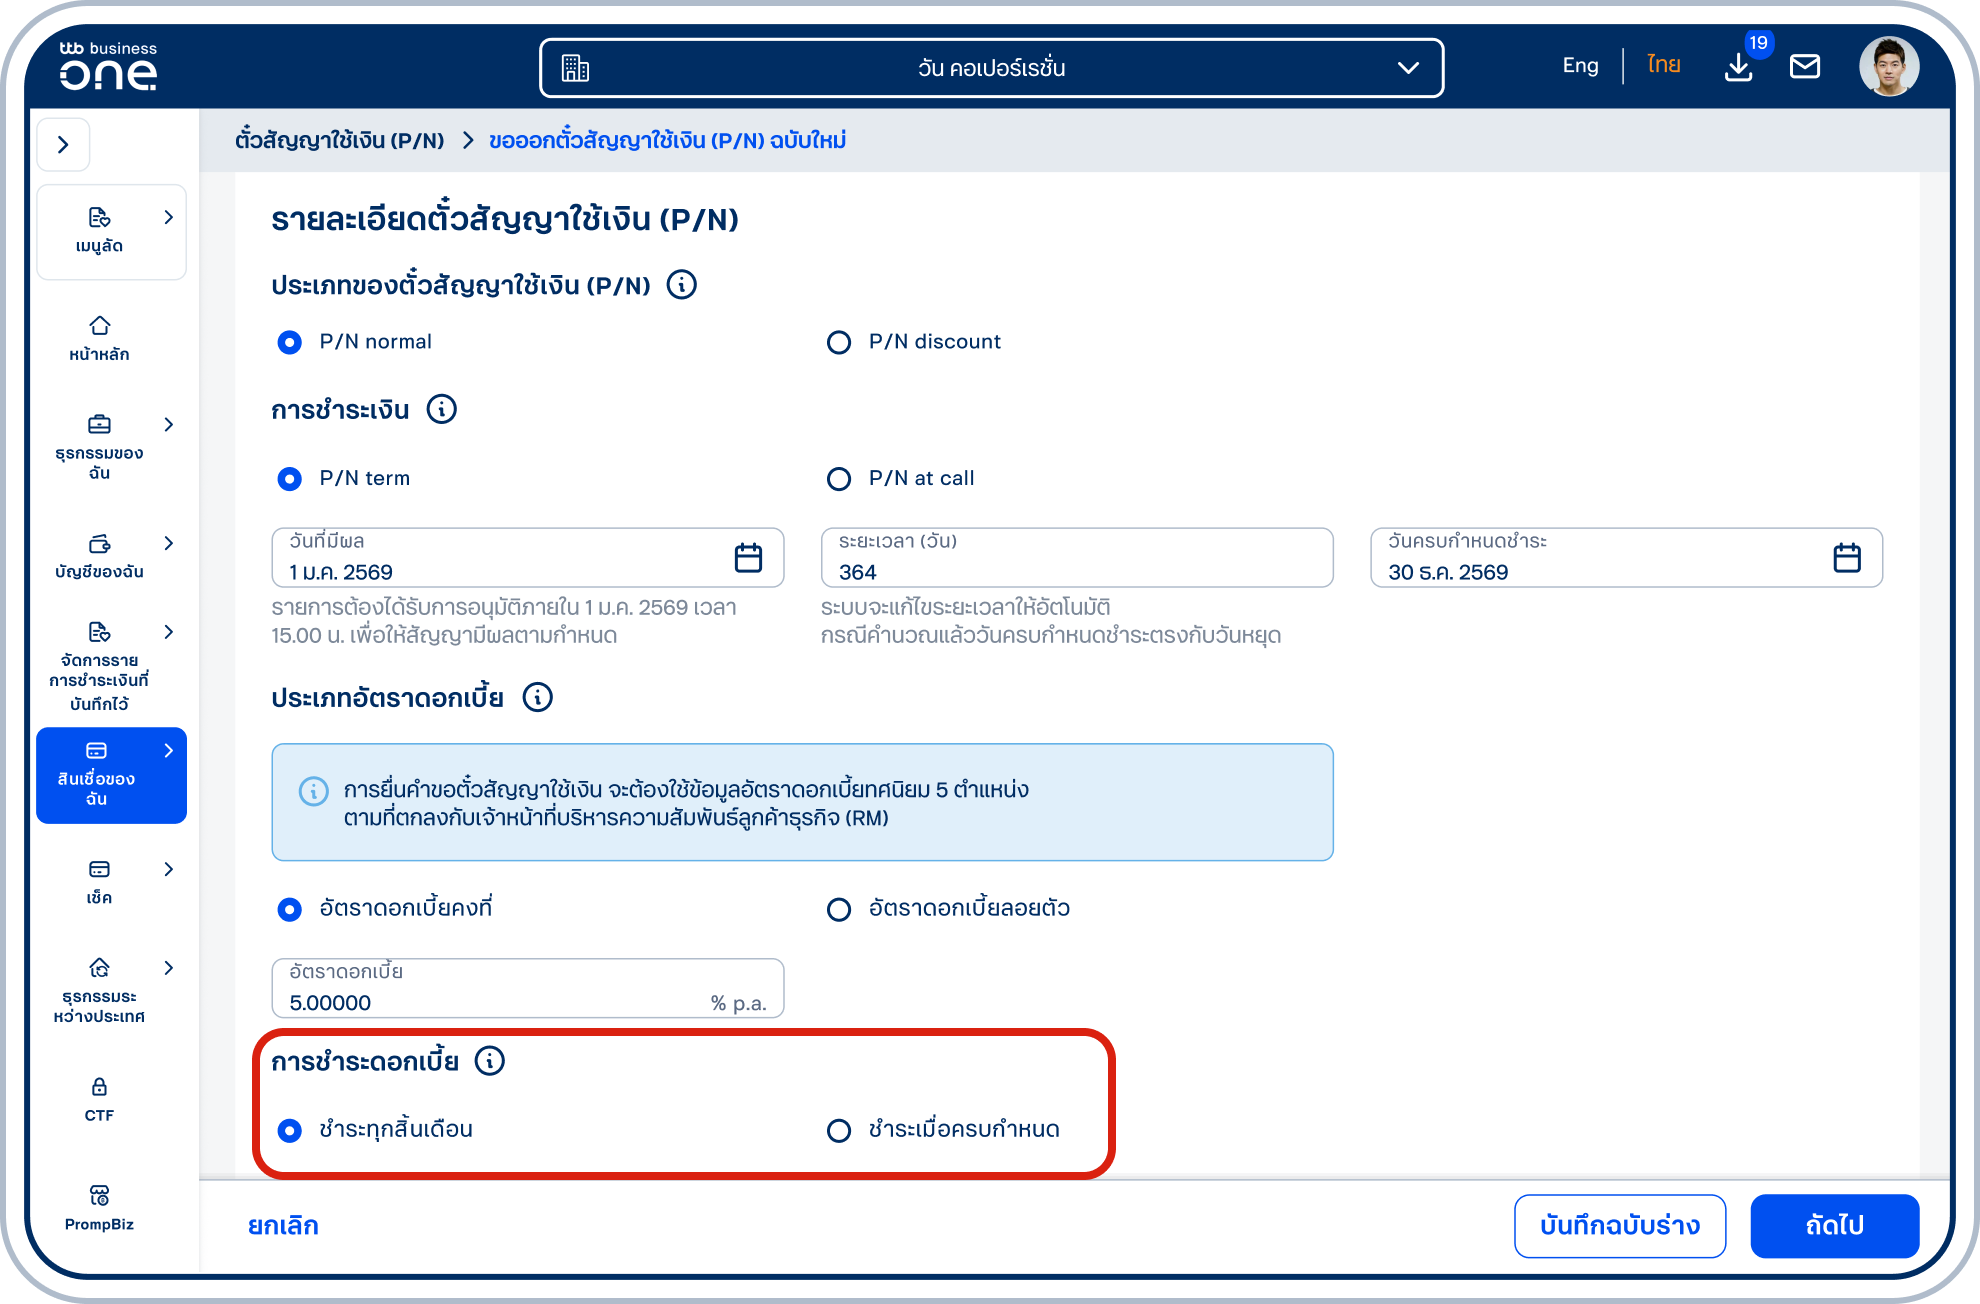
Task: Open จัดการรายการชำระเงินที่บันทึกไว้ icon
Action: coord(99,632)
